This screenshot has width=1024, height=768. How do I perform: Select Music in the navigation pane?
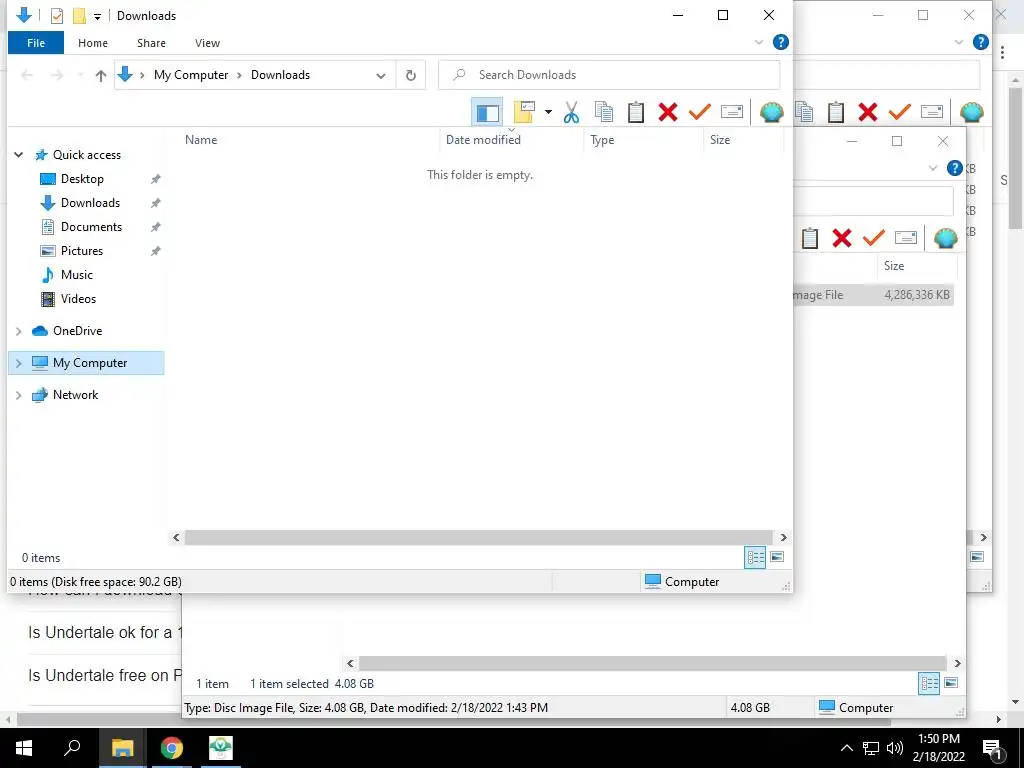76,275
